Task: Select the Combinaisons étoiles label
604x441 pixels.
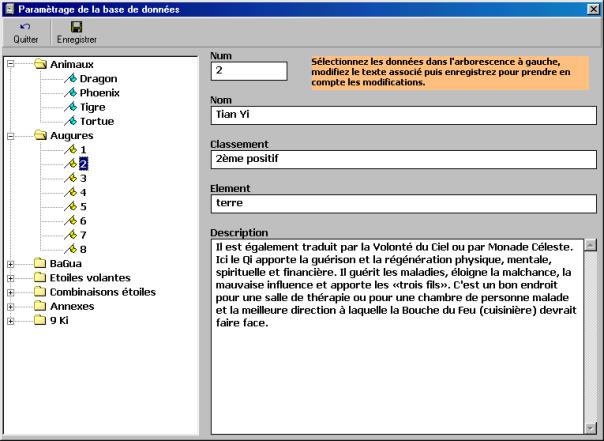Action: click(103, 292)
